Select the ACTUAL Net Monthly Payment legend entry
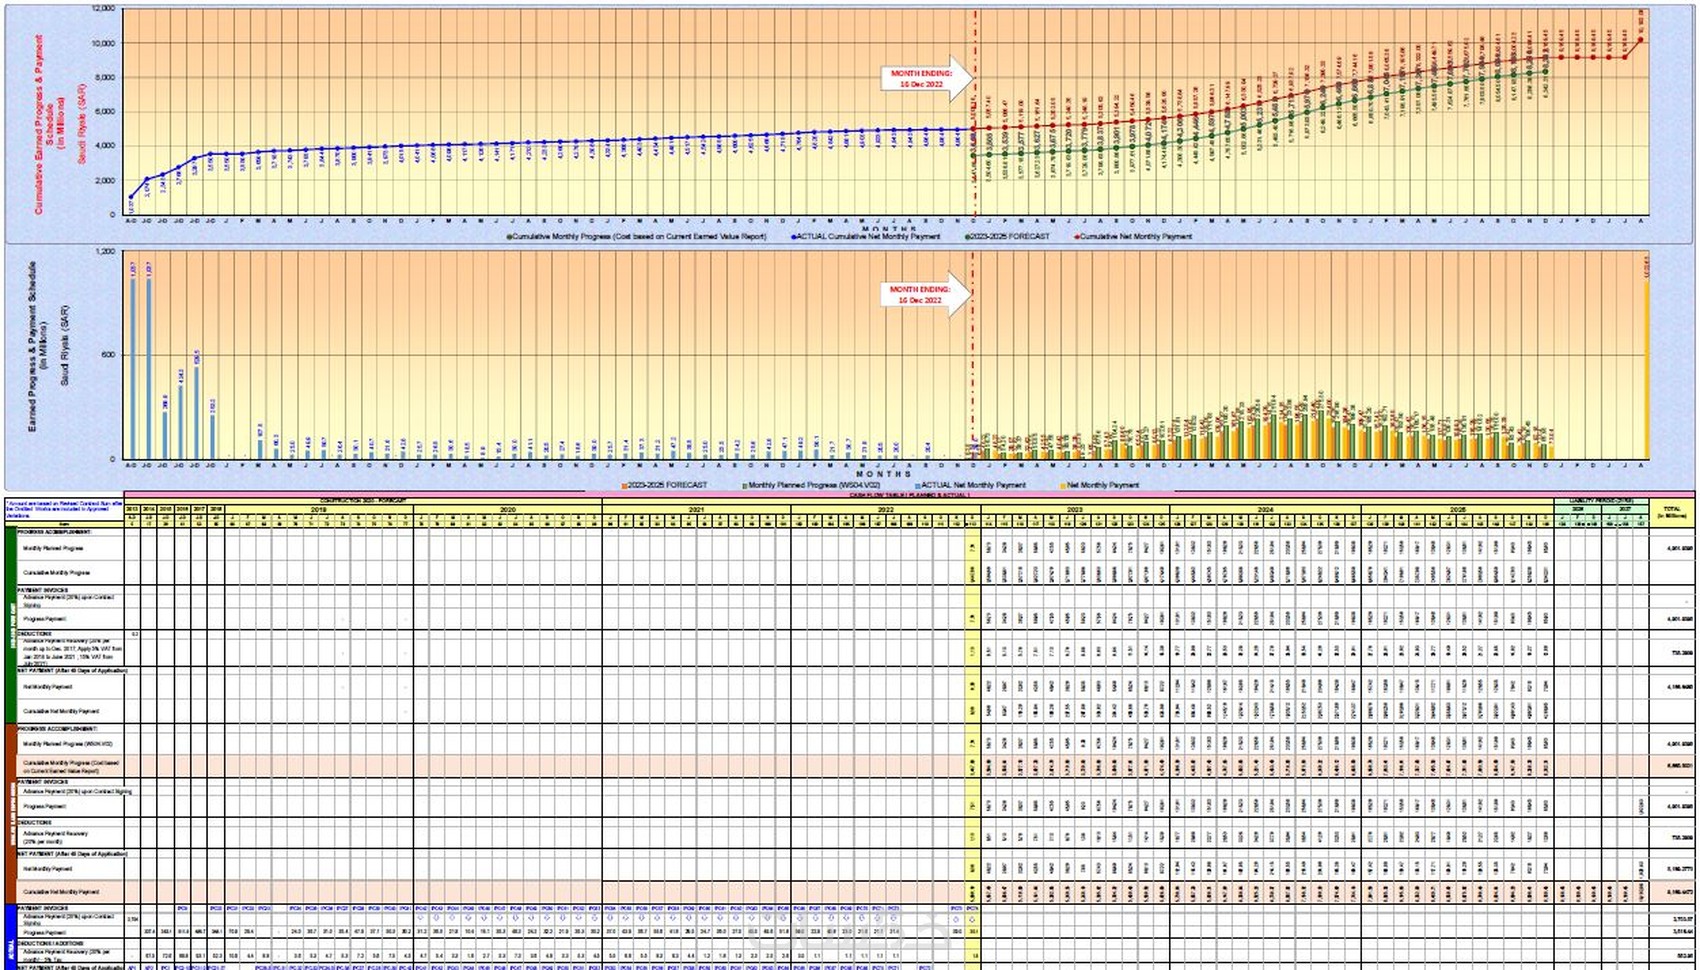 tap(971, 485)
